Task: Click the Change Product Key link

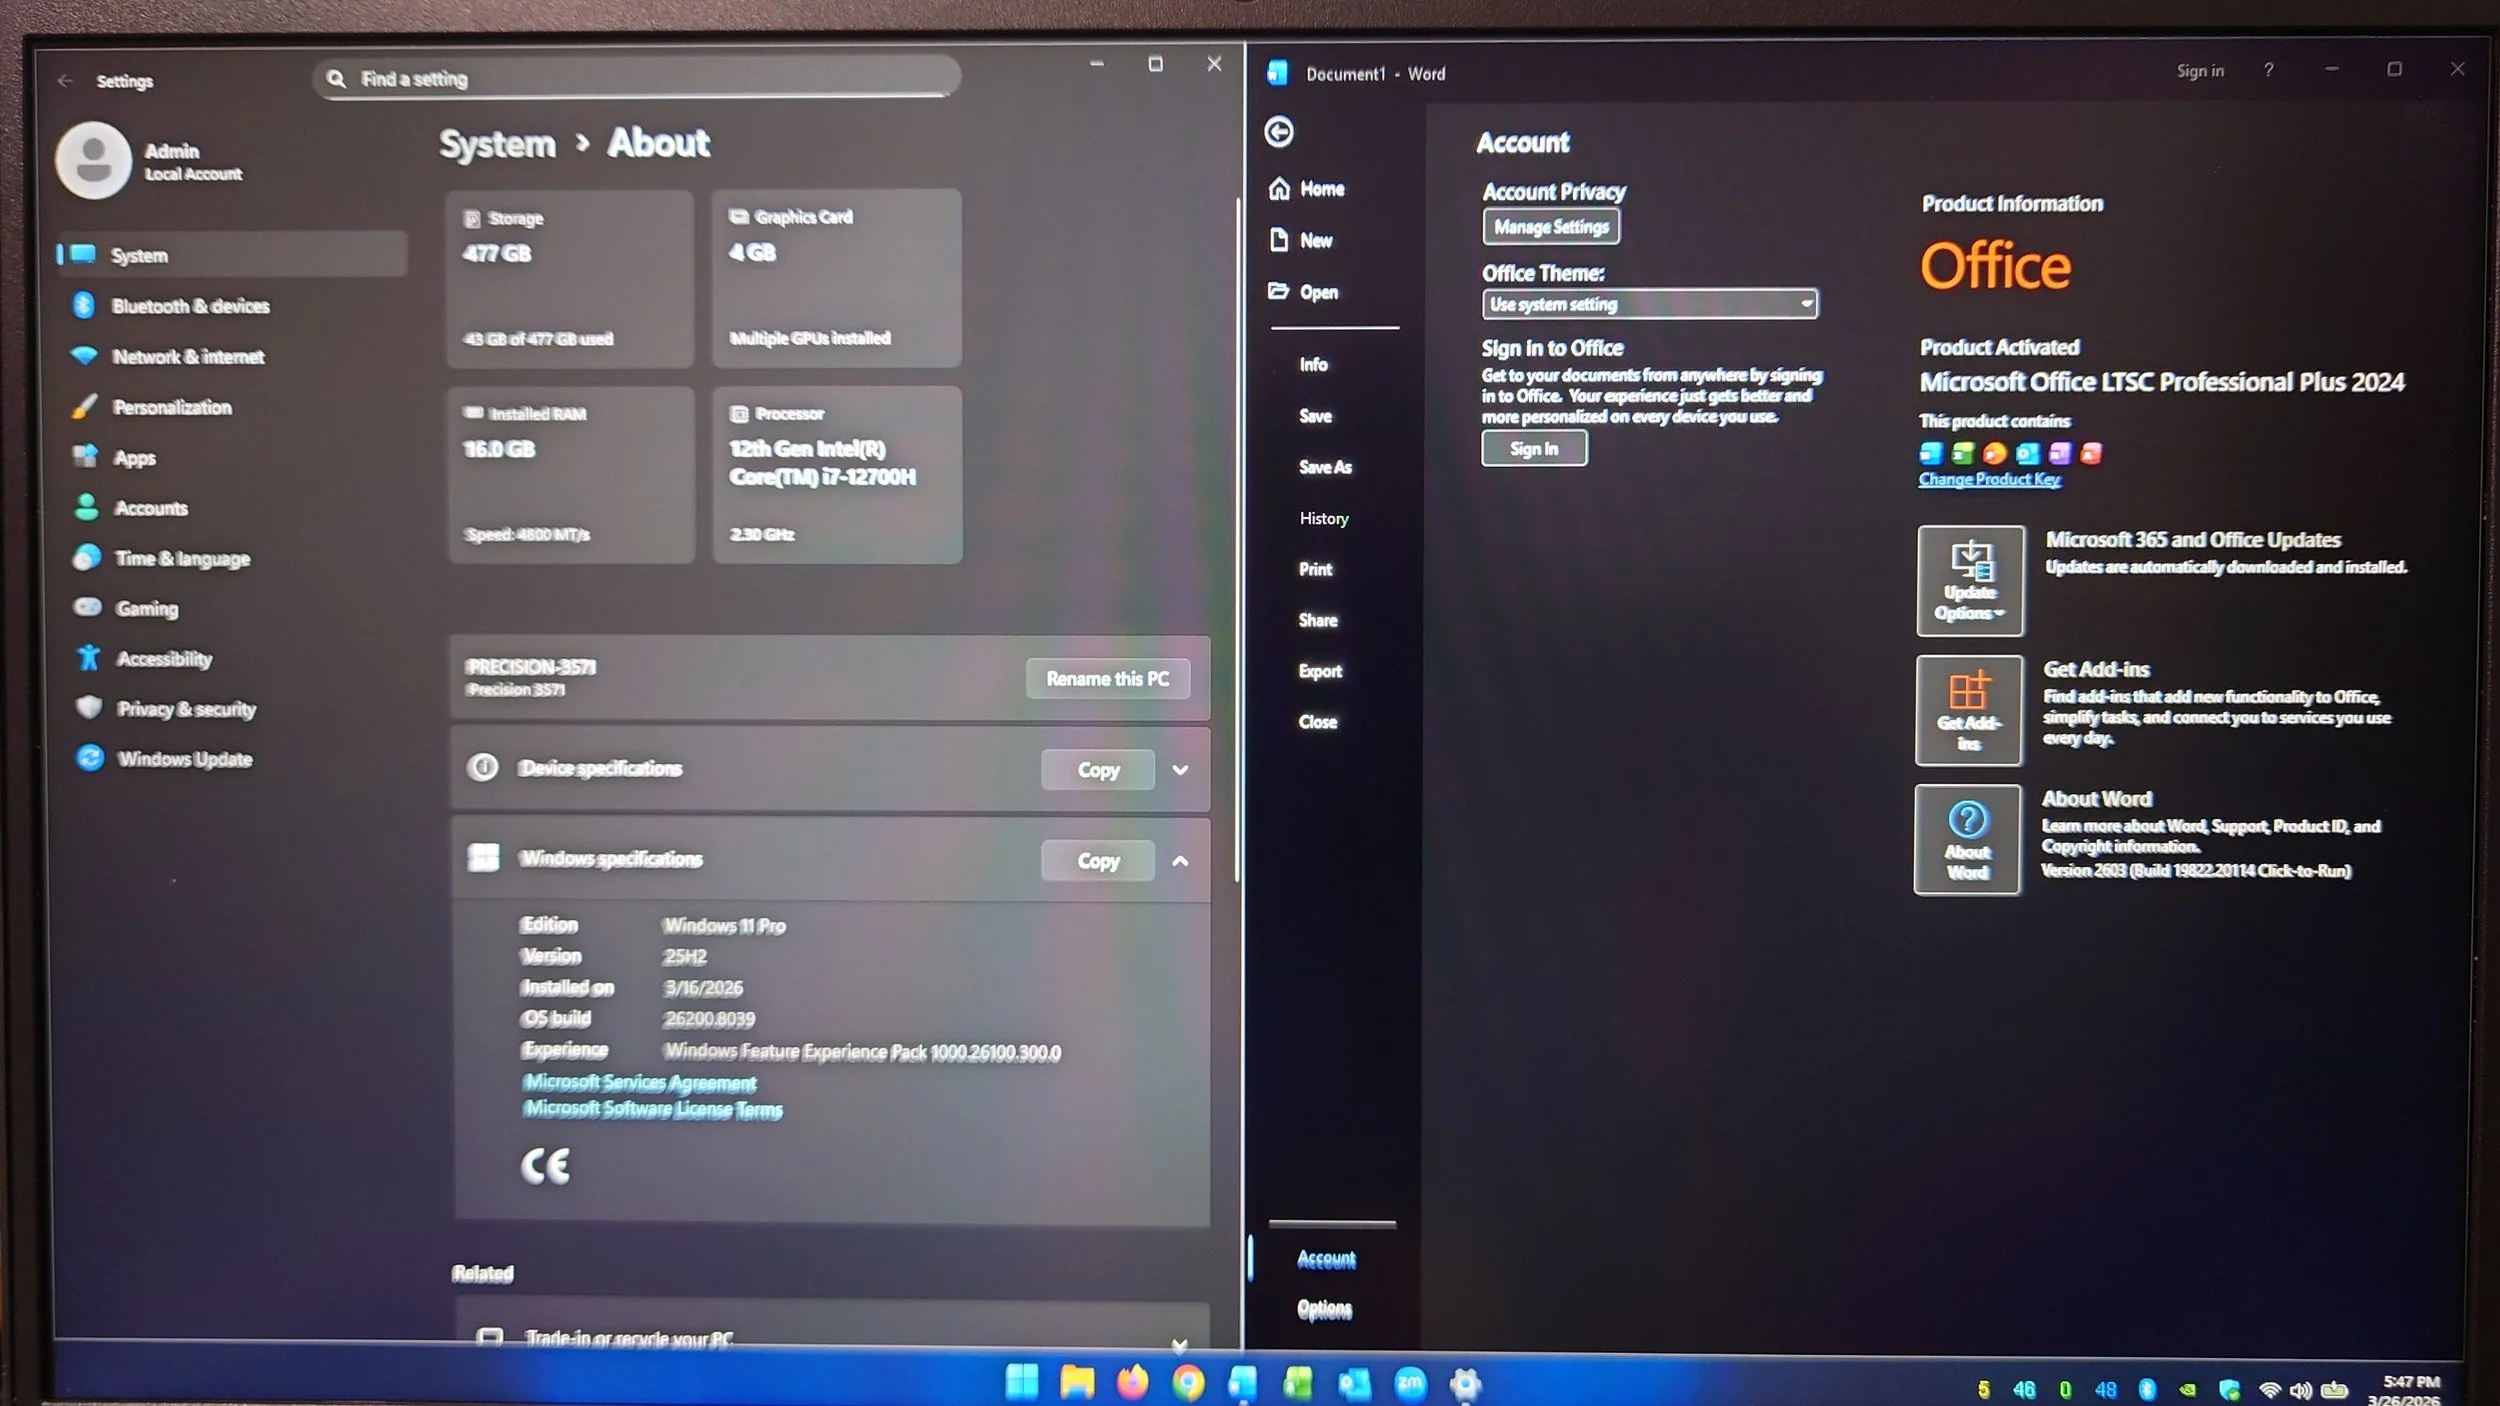Action: (1988, 480)
